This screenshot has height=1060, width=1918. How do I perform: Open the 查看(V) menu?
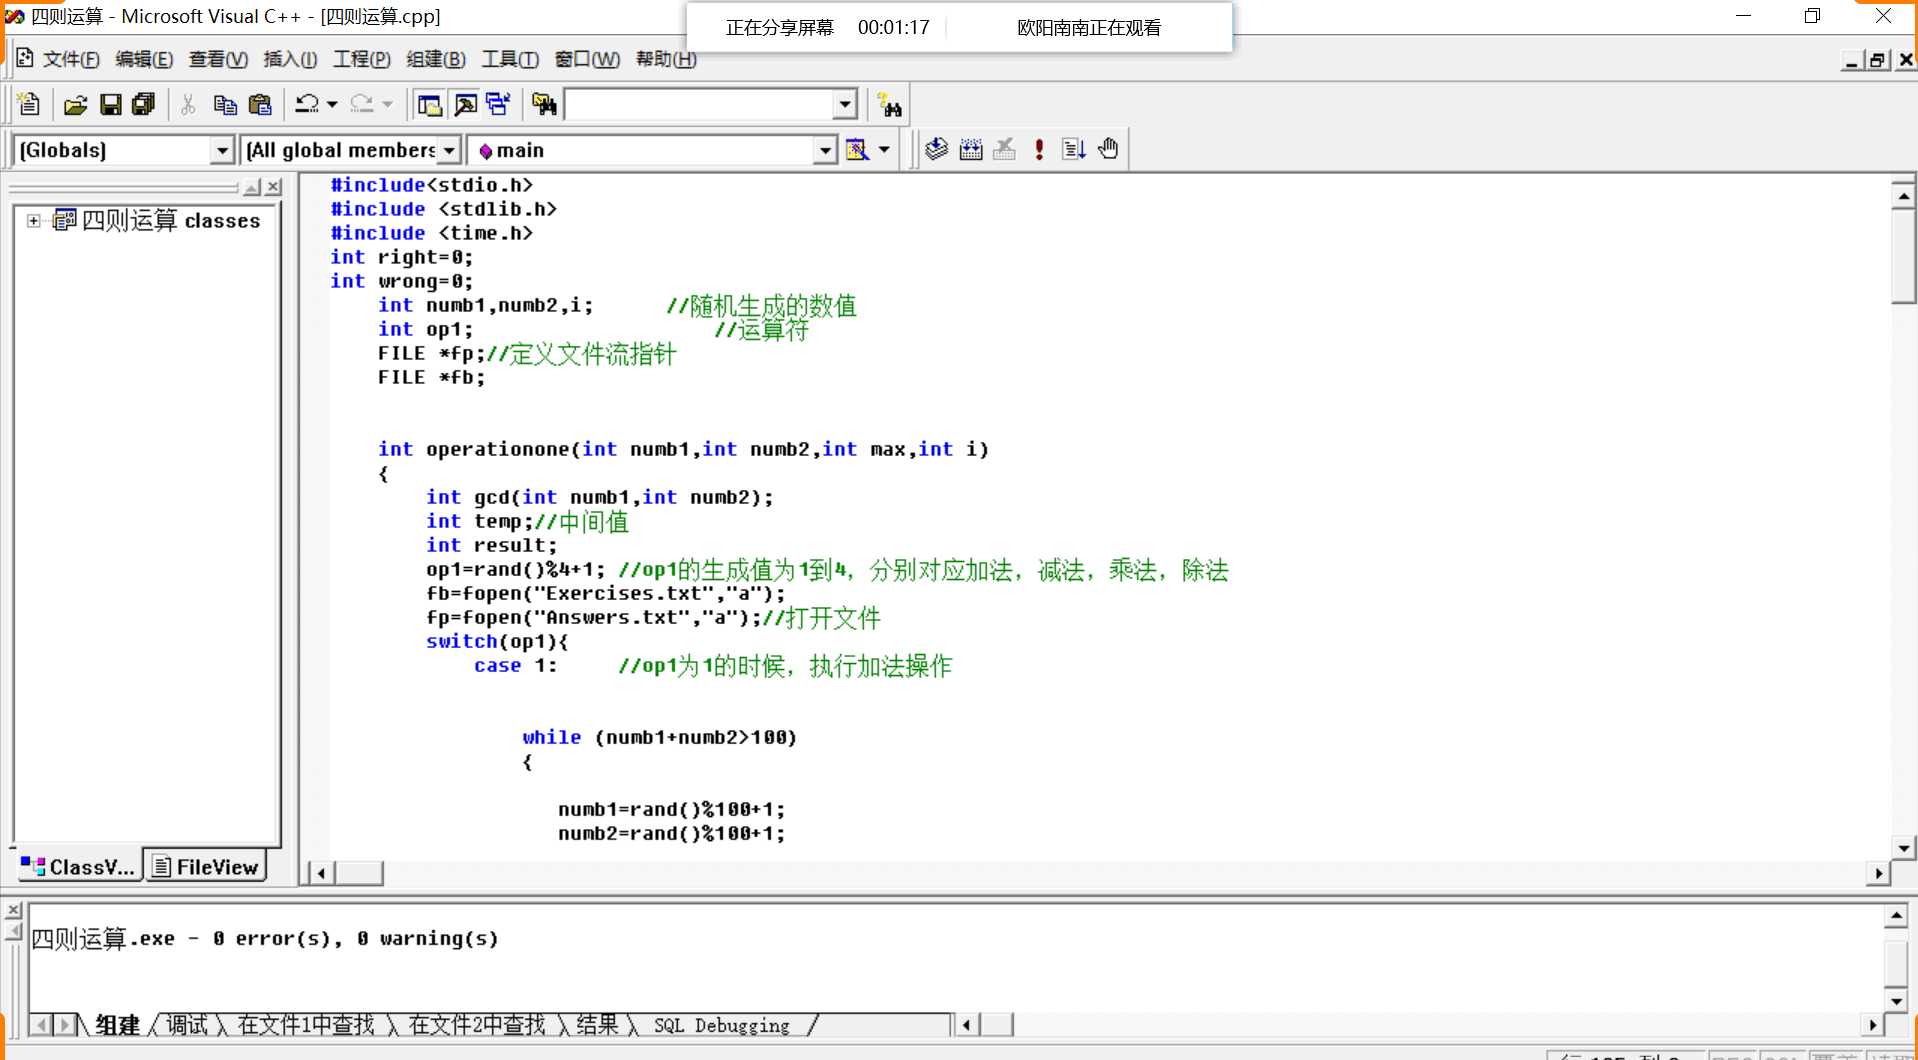(x=218, y=59)
